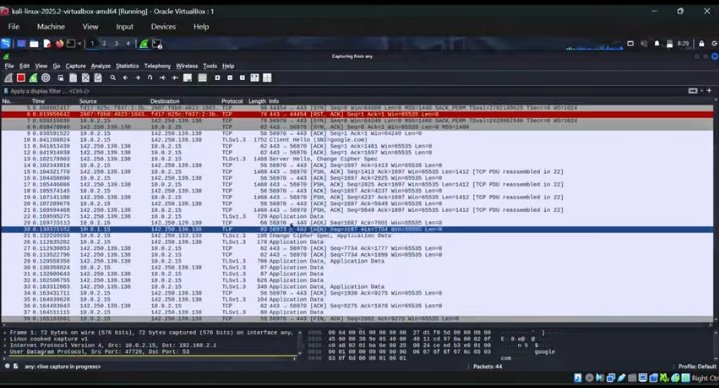
Task: Zoom in the main window text
Action: pyautogui.click(x=217, y=78)
